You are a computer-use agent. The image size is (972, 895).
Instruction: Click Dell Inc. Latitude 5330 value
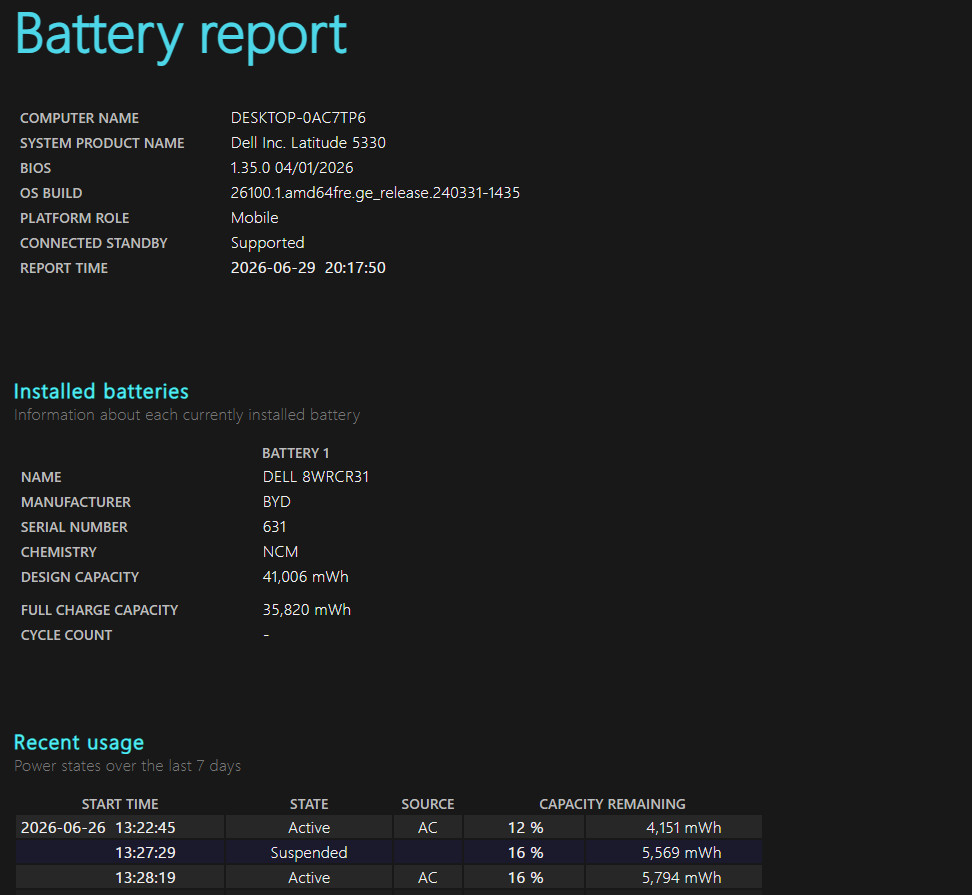point(308,143)
